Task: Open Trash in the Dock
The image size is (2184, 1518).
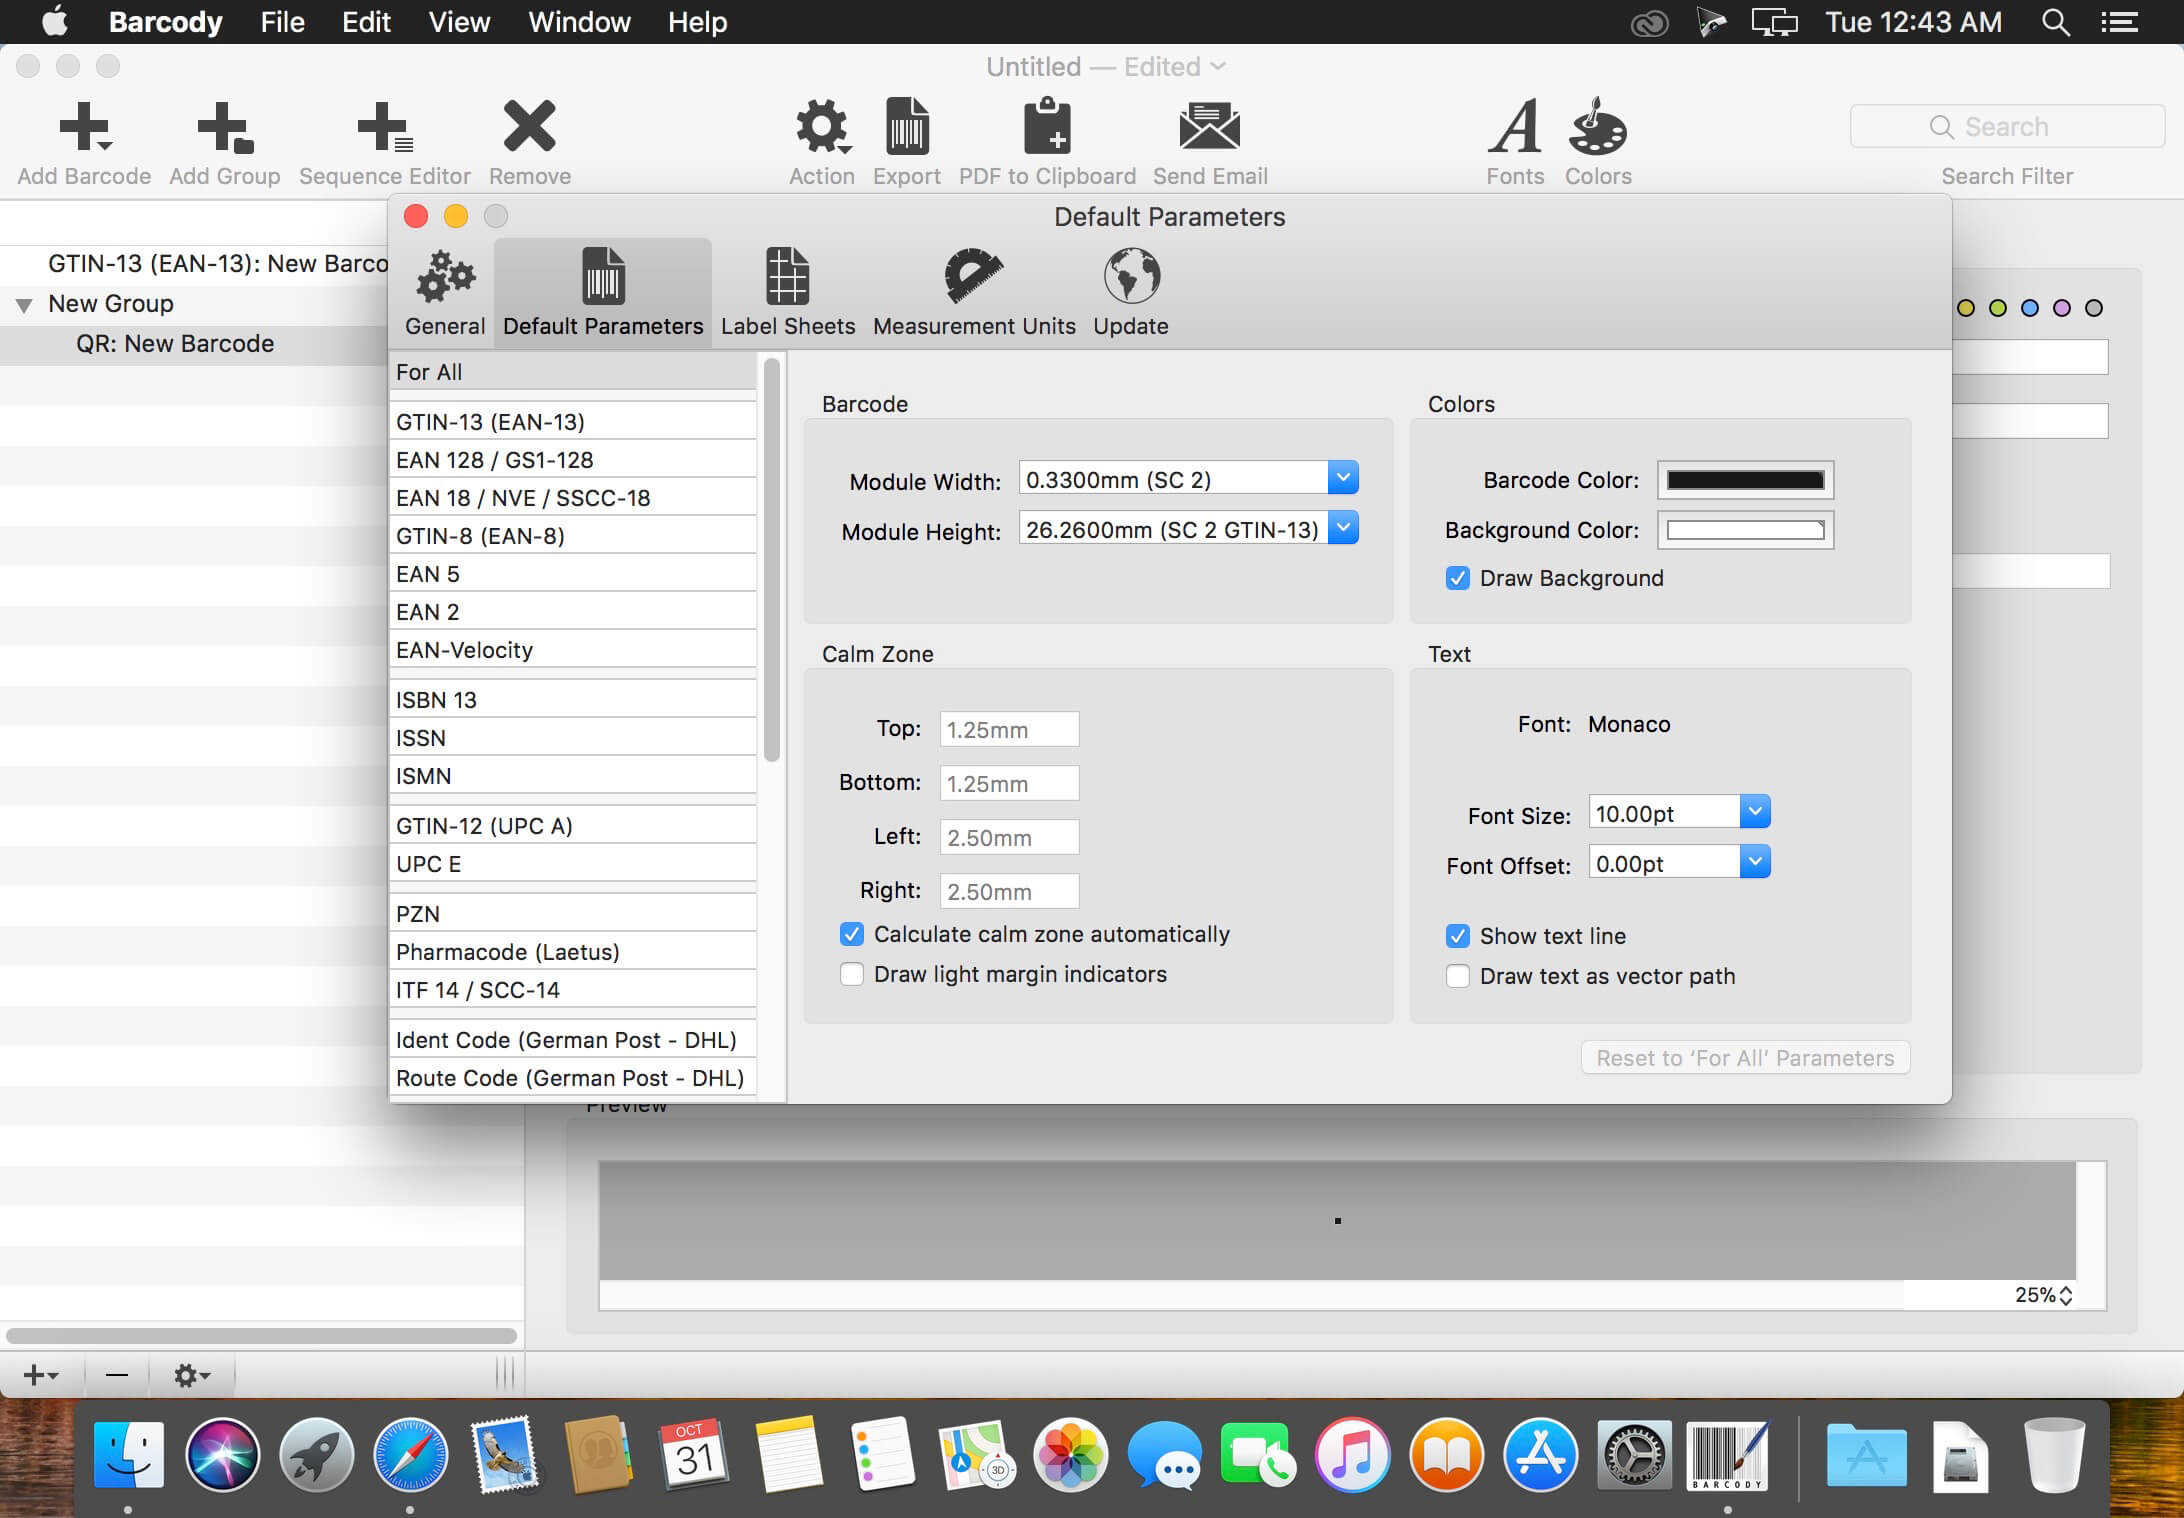Action: (x=2055, y=1454)
